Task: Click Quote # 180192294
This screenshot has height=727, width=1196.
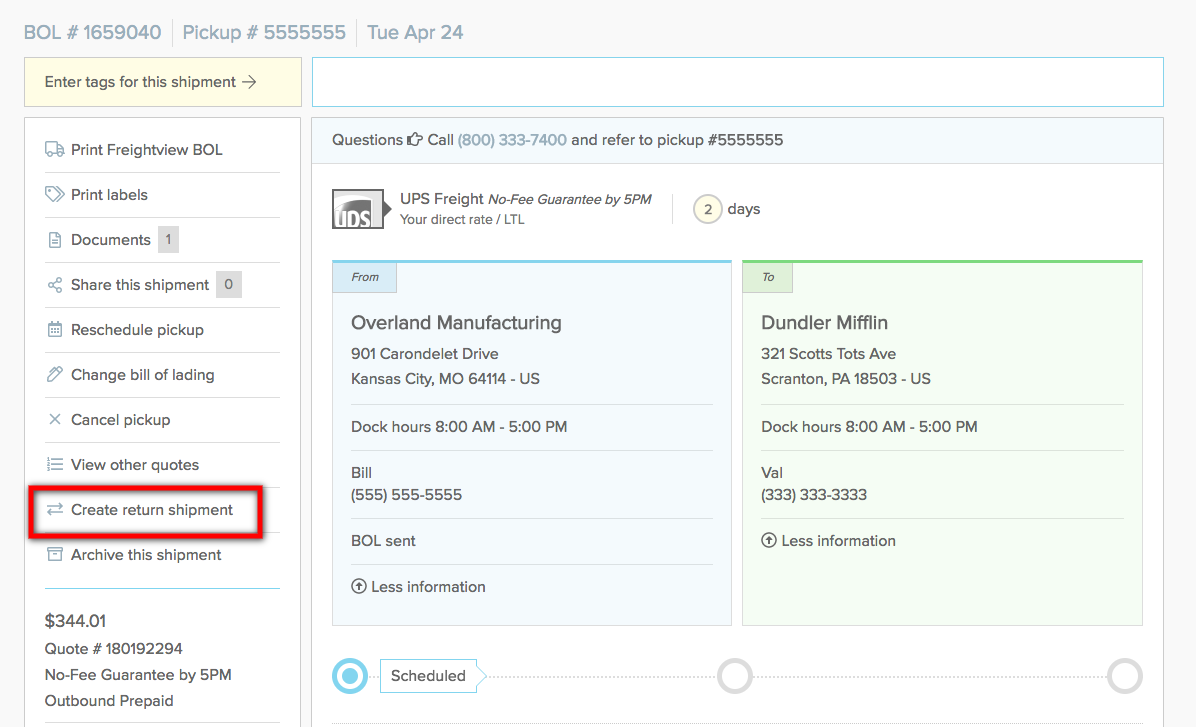Action: 114,648
